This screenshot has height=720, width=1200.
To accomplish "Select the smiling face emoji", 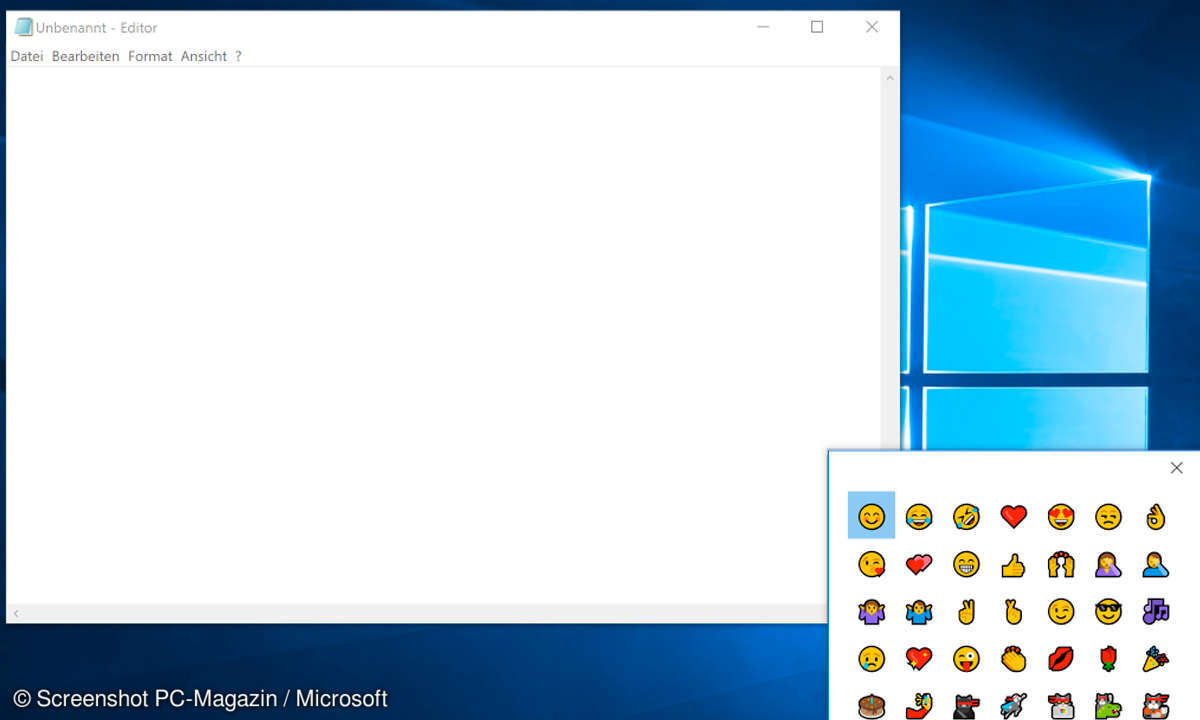I will 871,516.
